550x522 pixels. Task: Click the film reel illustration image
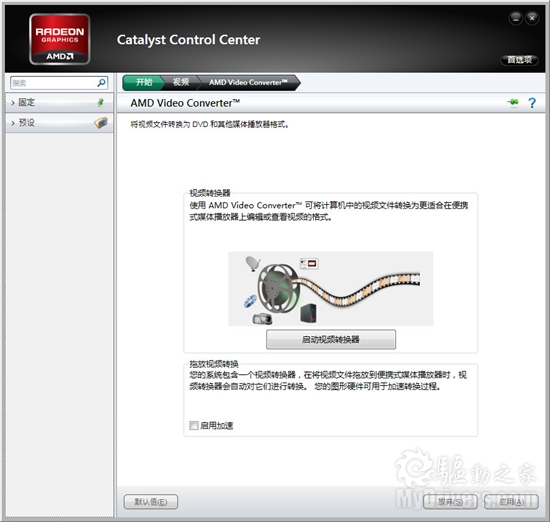point(331,289)
